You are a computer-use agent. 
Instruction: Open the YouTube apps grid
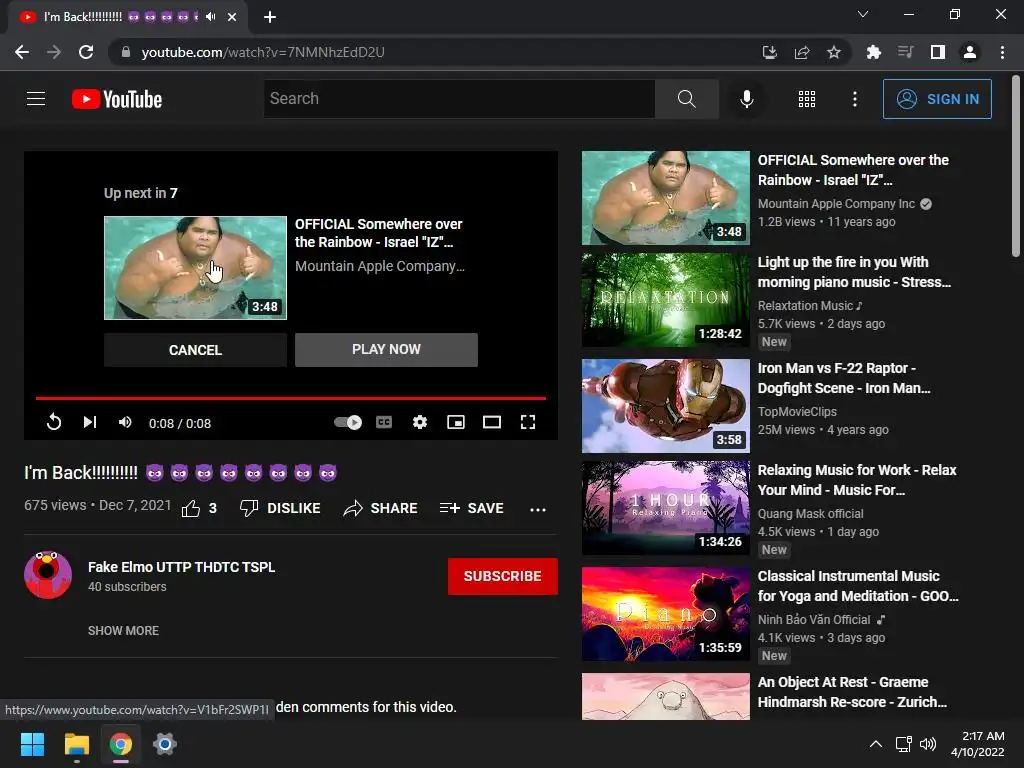pyautogui.click(x=807, y=99)
